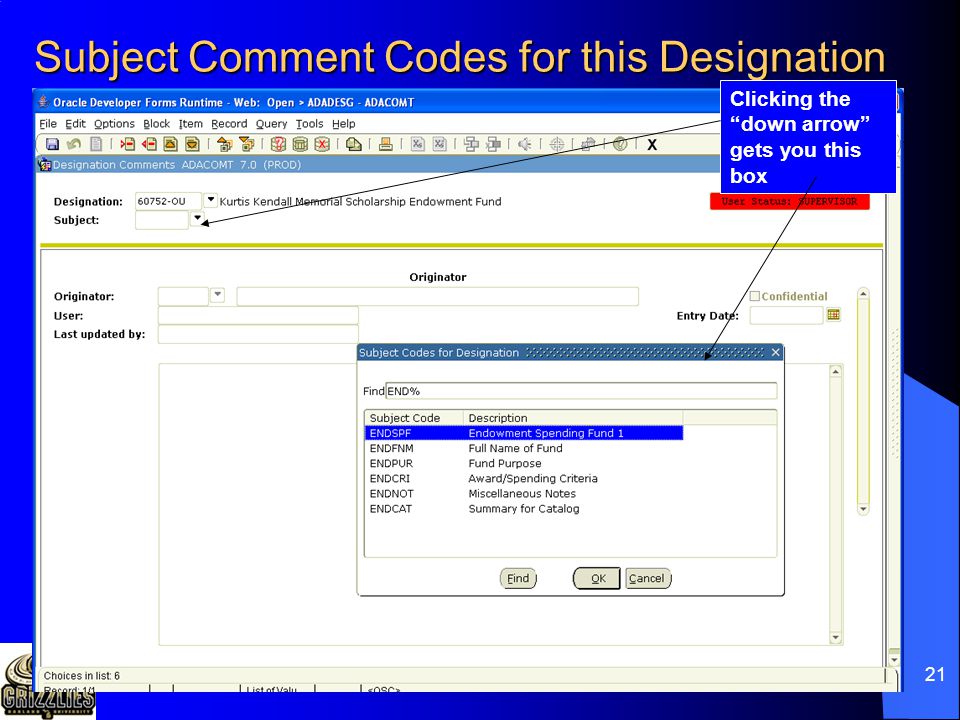Click the record scrollbar up arrow near Confidential
This screenshot has height=720, width=960.
[x=863, y=294]
